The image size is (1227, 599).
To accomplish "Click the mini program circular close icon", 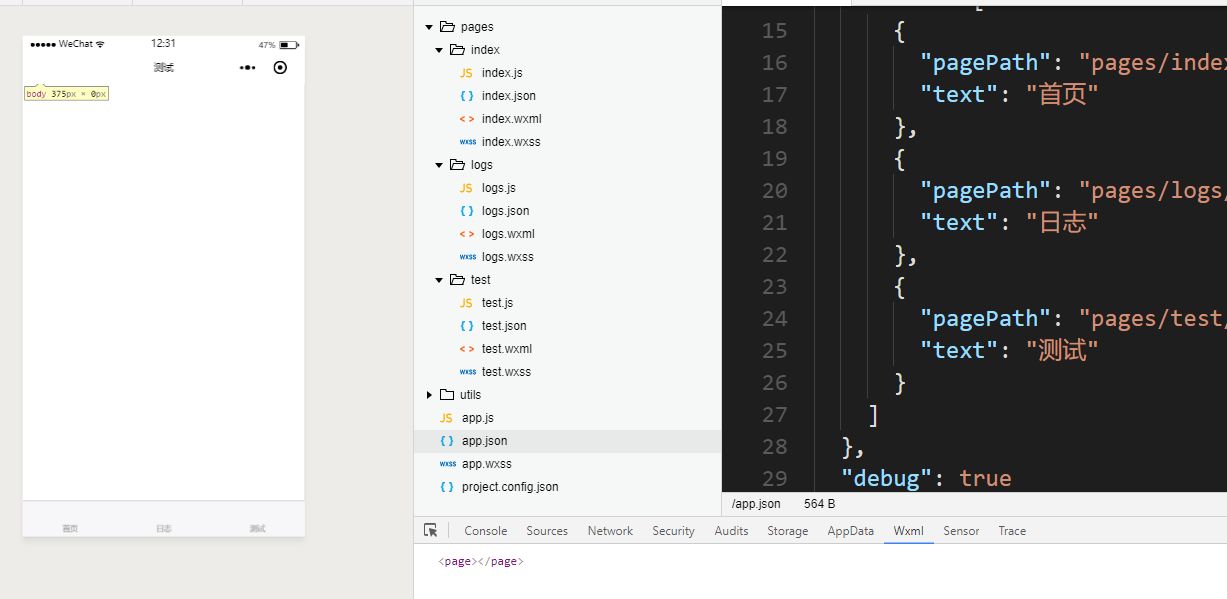I will click(x=280, y=67).
